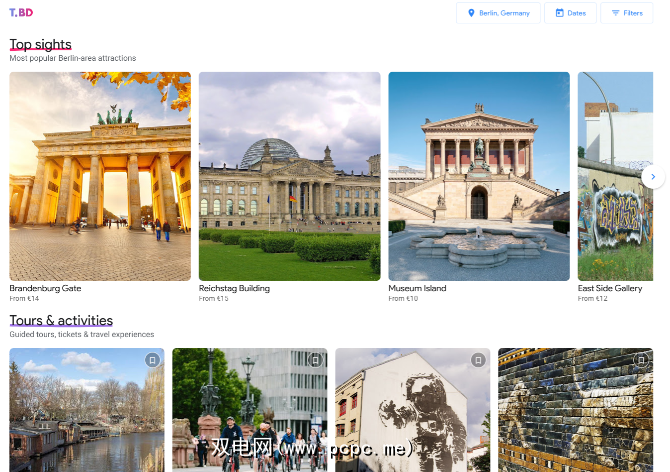Select the Museum Island title
The width and height of the screenshot is (670, 472).
pyautogui.click(x=417, y=288)
